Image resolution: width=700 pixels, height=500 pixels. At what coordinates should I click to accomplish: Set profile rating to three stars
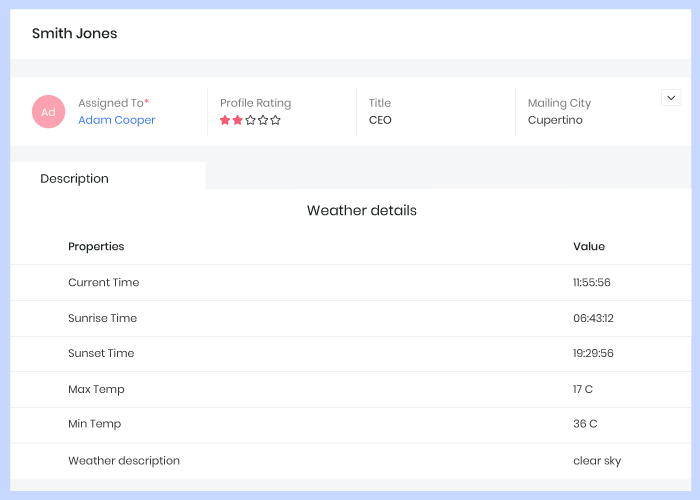coord(250,121)
